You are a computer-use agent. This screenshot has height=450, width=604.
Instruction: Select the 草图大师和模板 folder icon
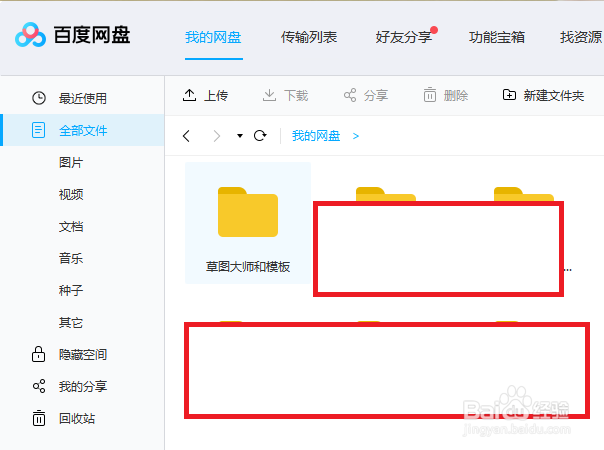tap(248, 212)
